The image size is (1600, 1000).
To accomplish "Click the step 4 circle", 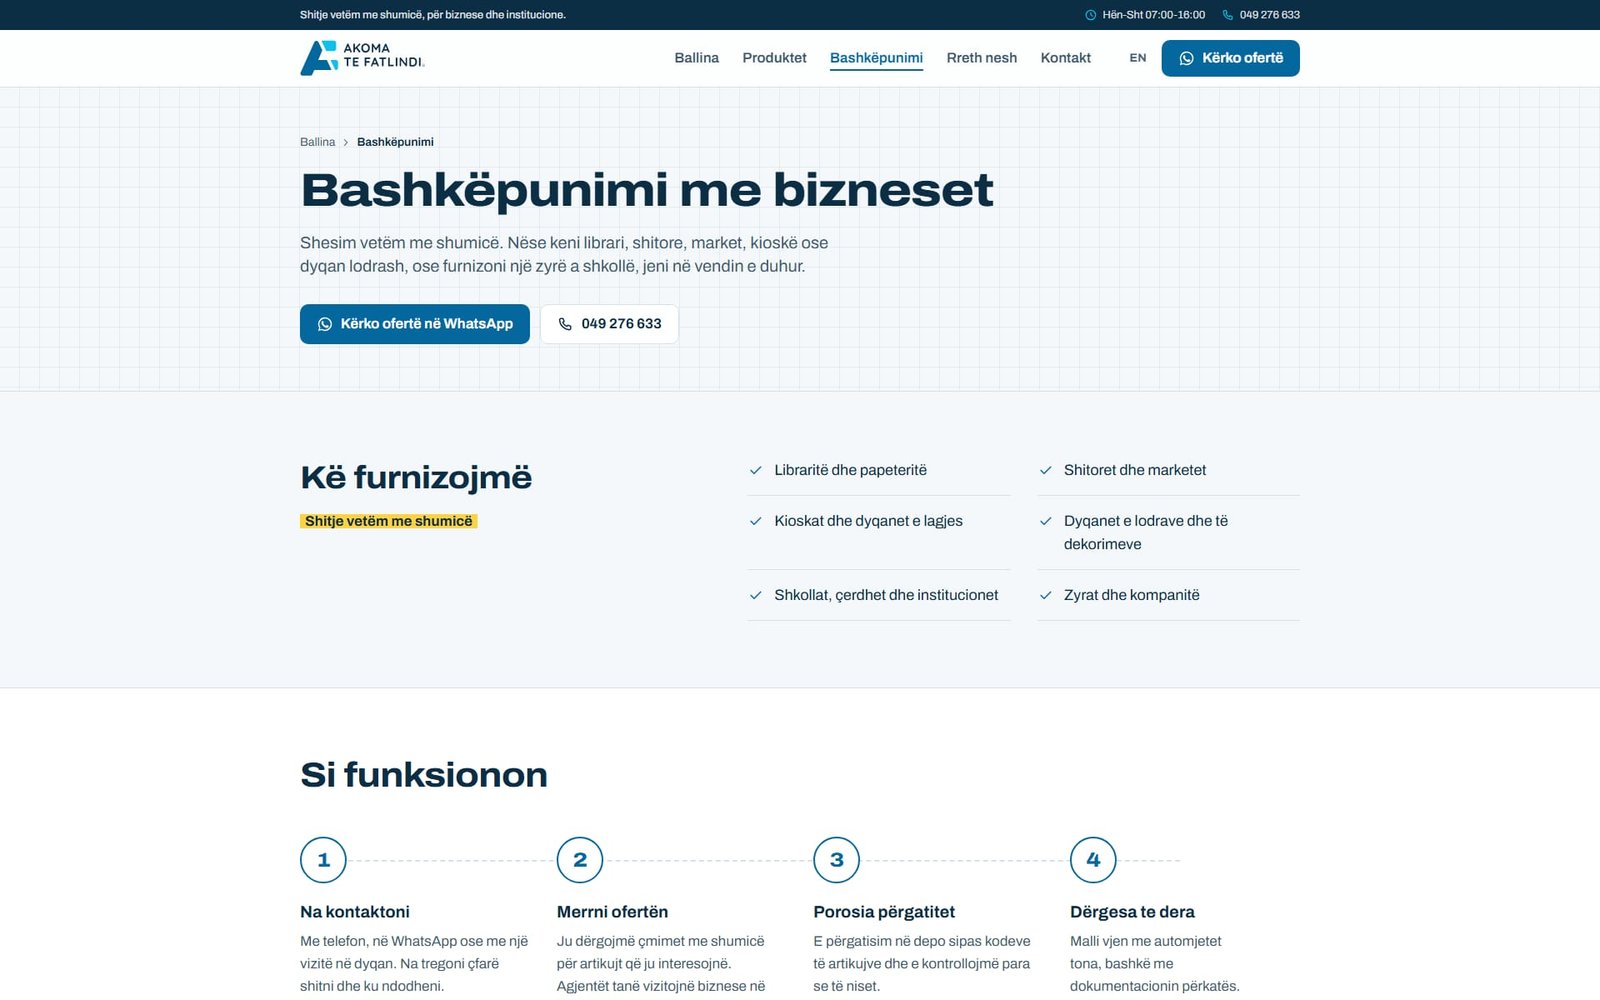I will point(1093,860).
